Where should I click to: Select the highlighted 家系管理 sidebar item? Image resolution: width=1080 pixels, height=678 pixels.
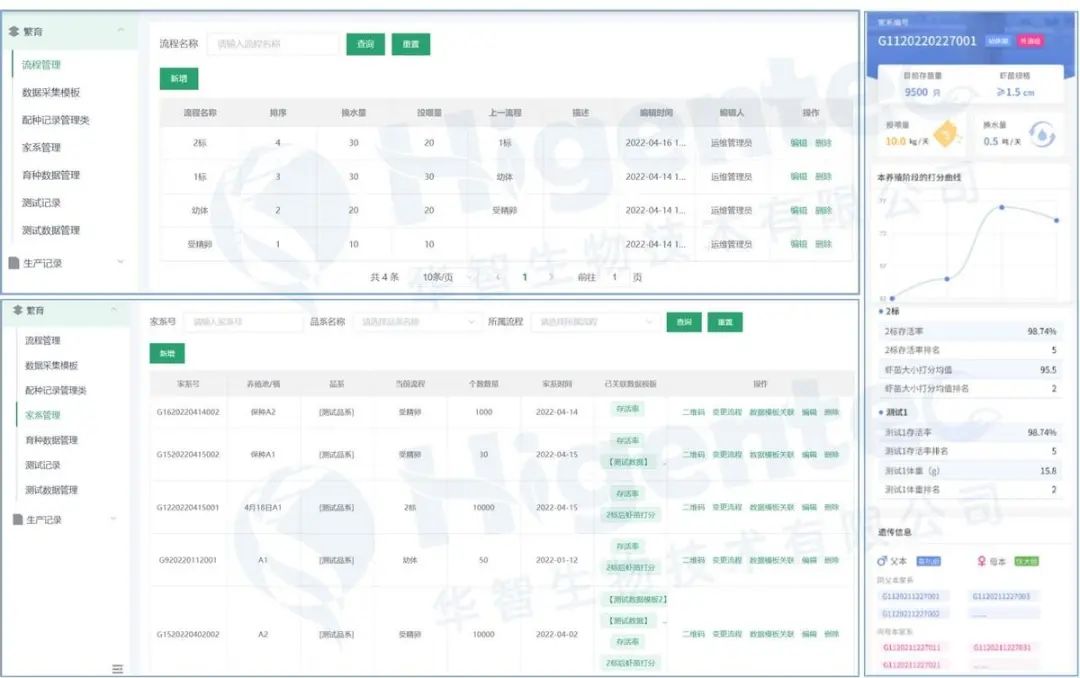[x=43, y=415]
